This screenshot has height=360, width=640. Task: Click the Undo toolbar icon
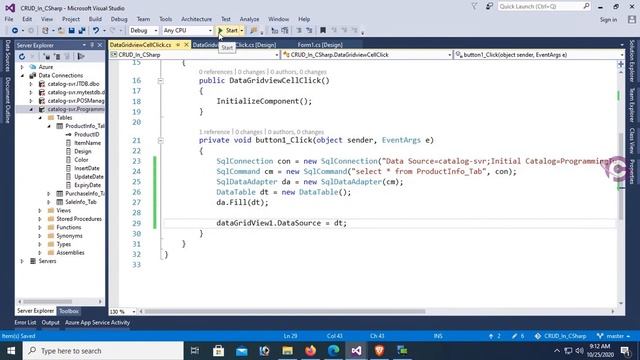96,31
